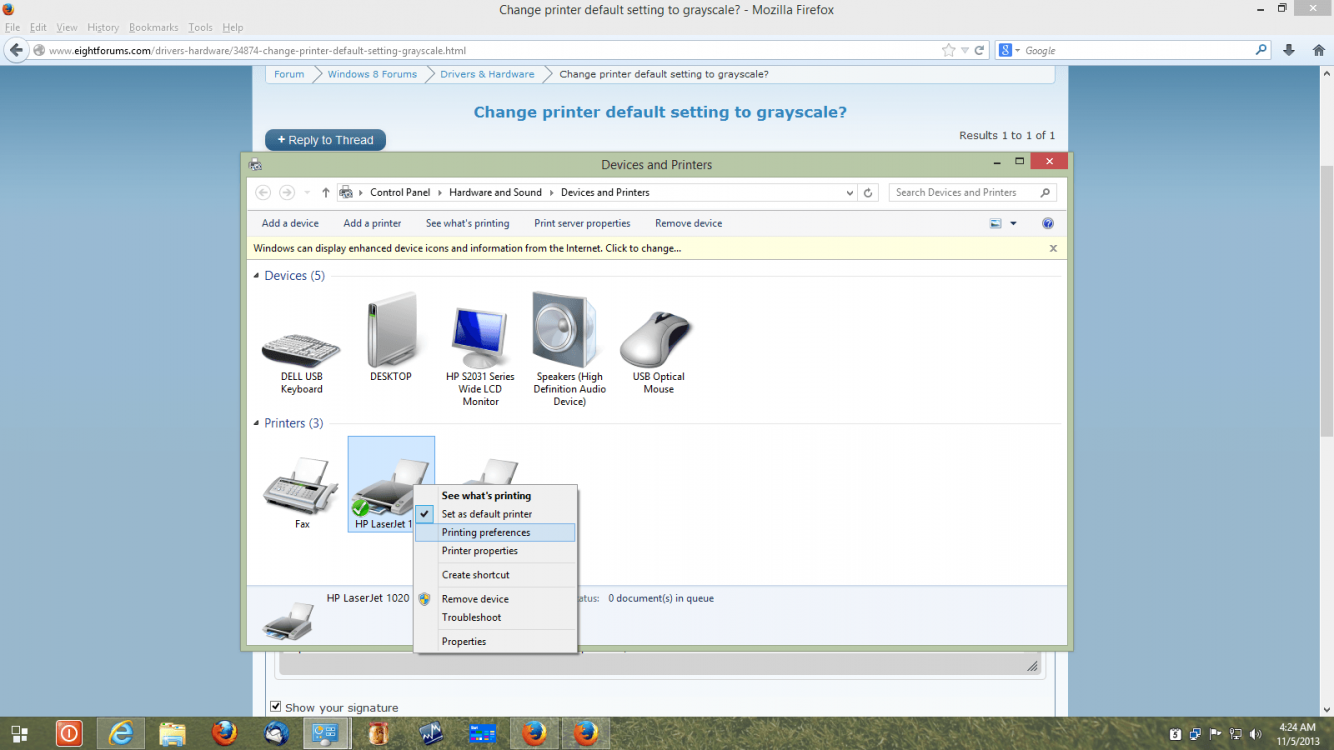Open Firefox History menu
1334x750 pixels.
pos(103,28)
